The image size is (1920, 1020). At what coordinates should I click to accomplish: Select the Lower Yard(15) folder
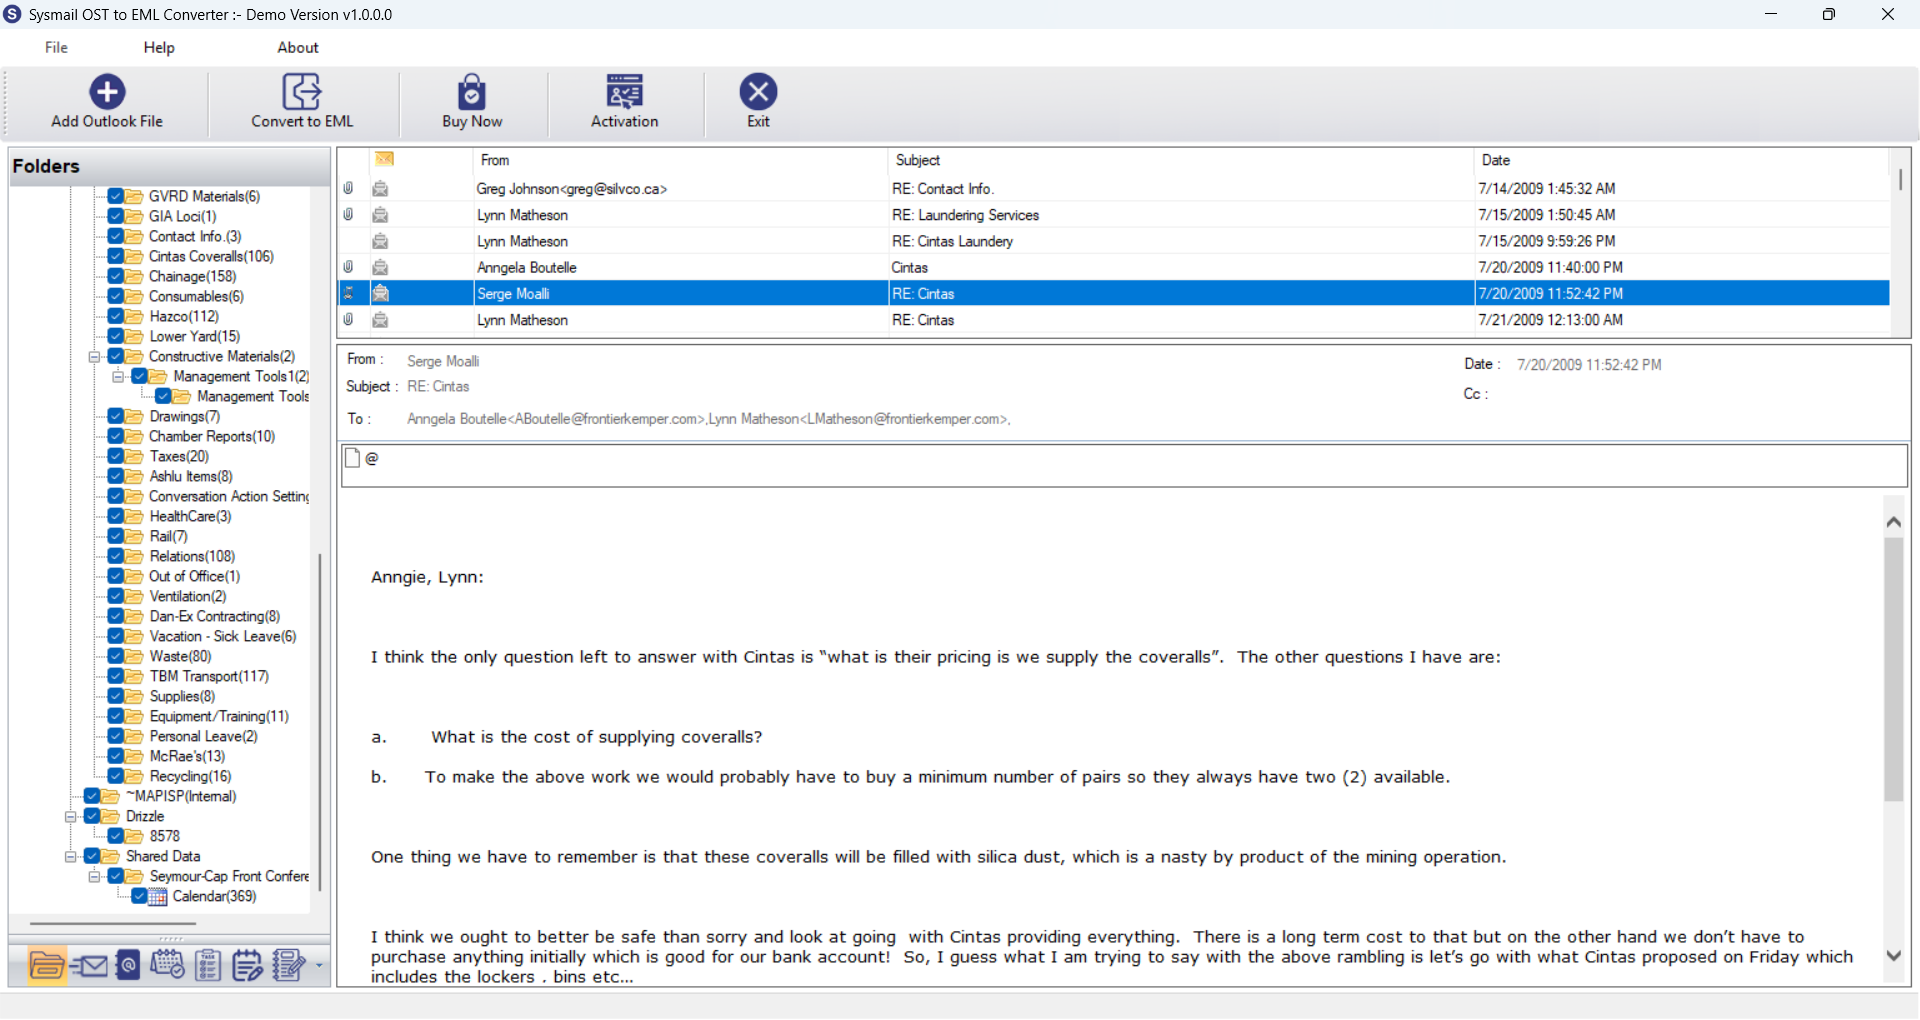[195, 336]
